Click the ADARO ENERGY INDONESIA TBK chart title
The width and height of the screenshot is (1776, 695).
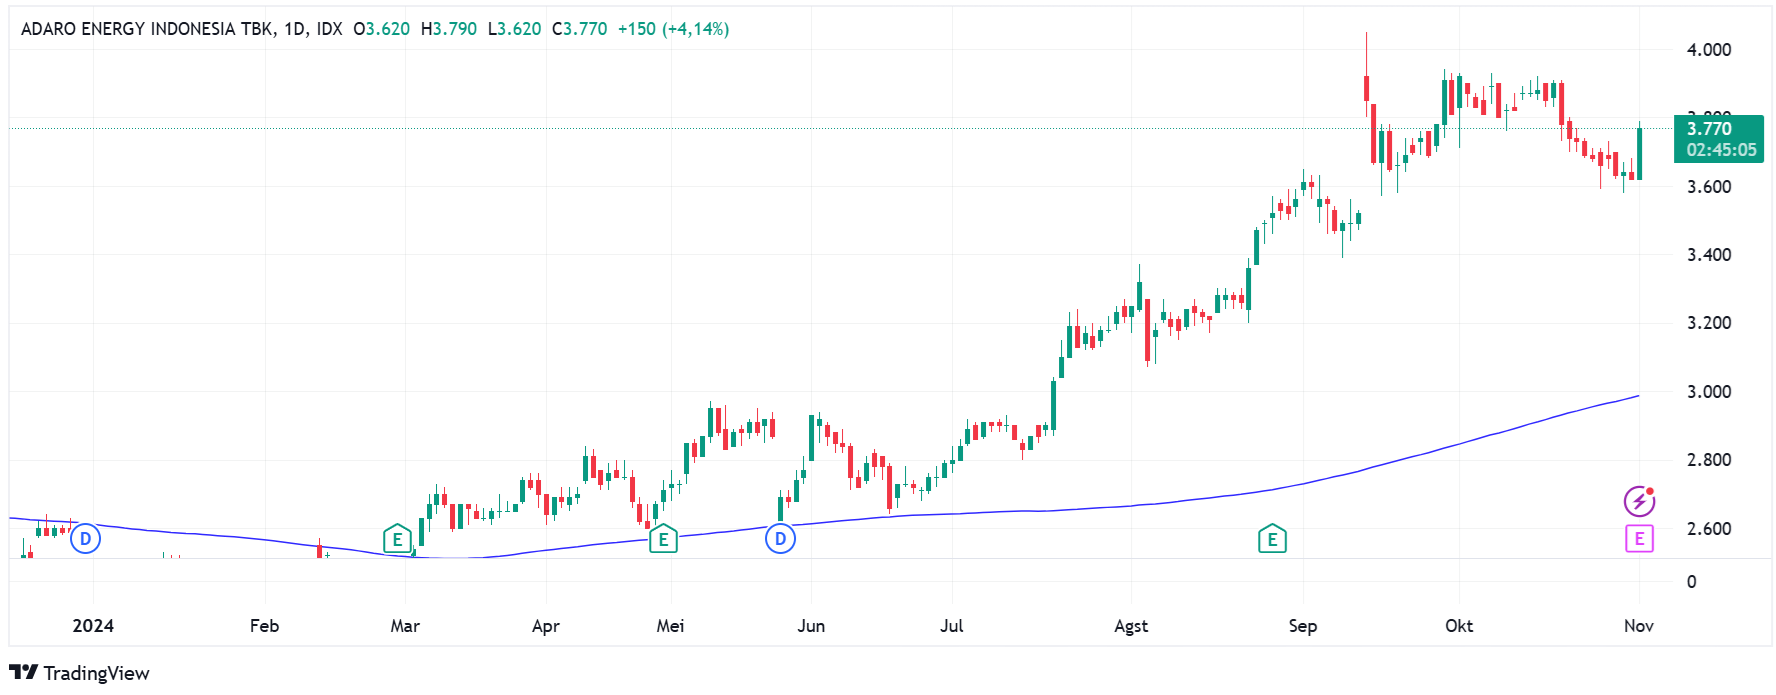pyautogui.click(x=147, y=29)
